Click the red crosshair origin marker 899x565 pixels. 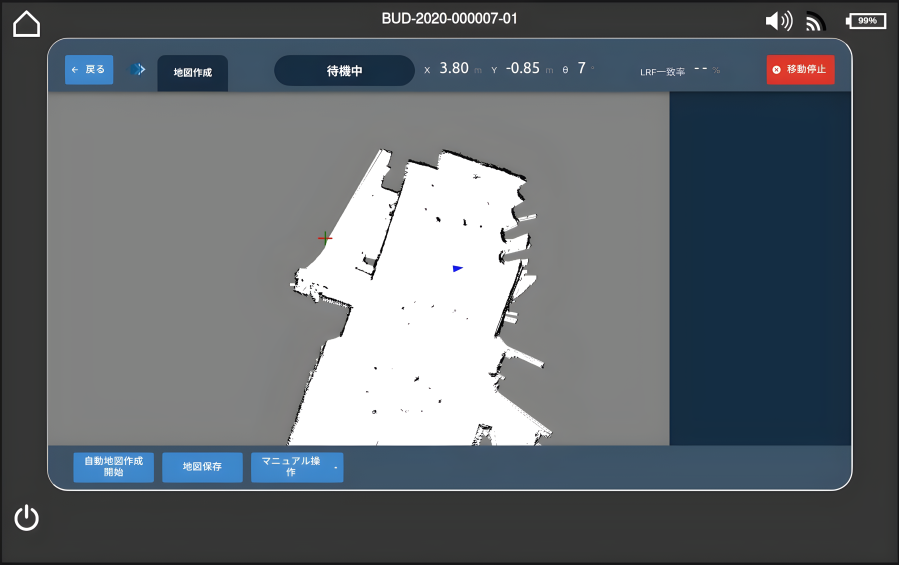(324, 238)
